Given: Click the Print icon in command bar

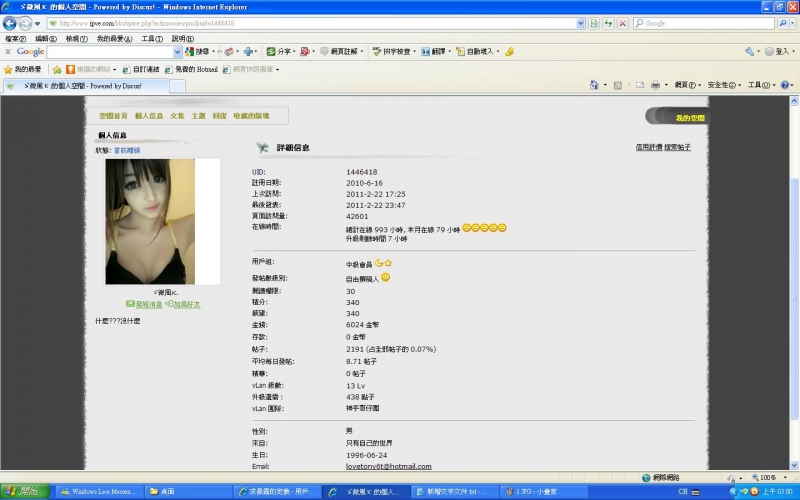Looking at the screenshot, I should coord(656,85).
